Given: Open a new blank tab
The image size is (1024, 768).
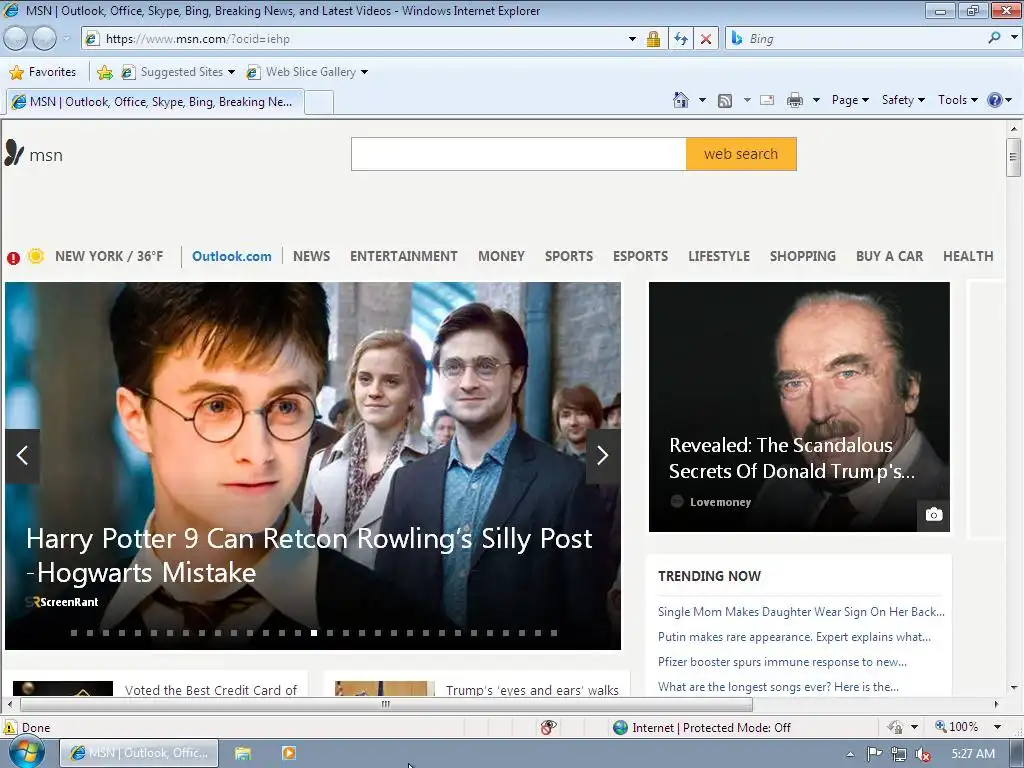Looking at the screenshot, I should pyautogui.click(x=319, y=103).
